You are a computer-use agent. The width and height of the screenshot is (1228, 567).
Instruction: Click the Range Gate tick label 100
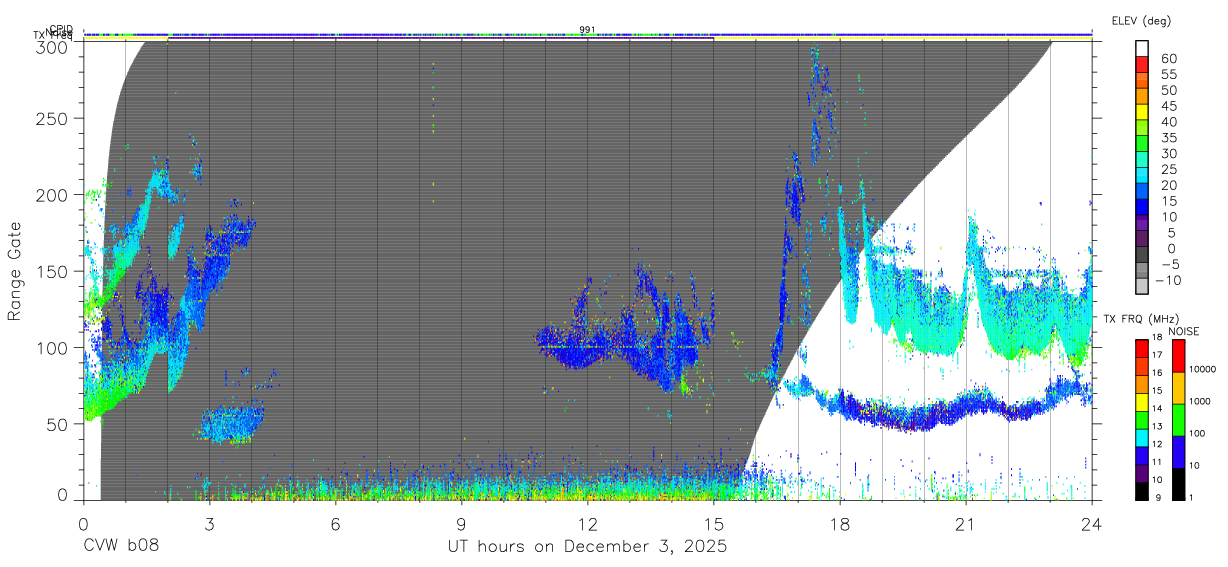pyautogui.click(x=52, y=347)
